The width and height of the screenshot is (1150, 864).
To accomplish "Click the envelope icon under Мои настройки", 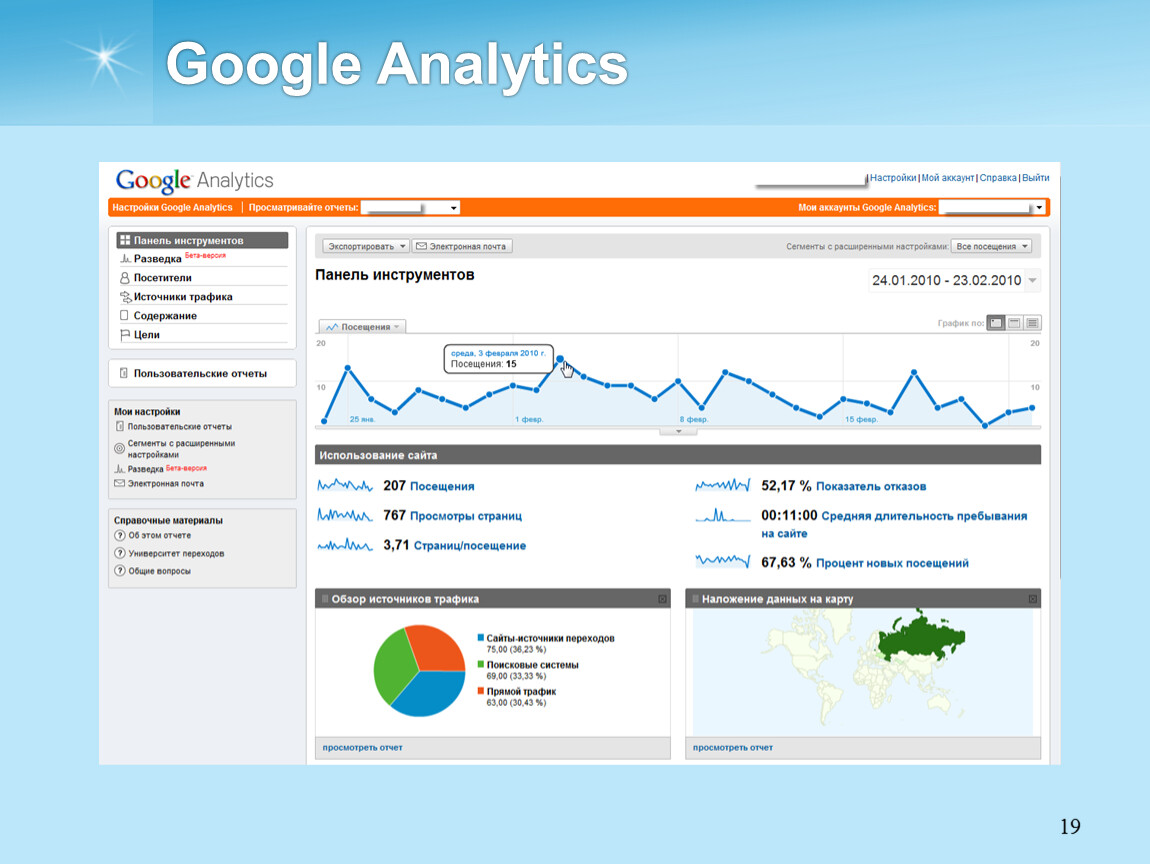I will coord(120,483).
